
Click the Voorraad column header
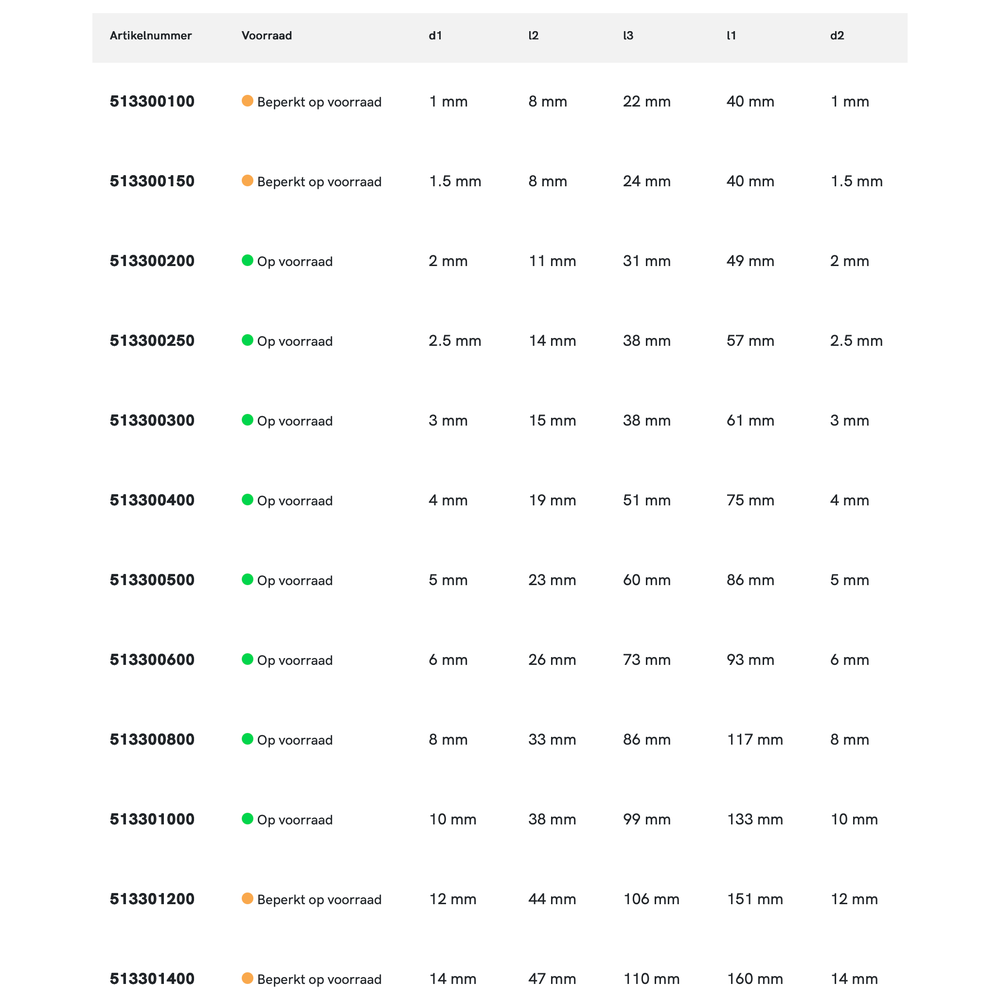pos(266,36)
